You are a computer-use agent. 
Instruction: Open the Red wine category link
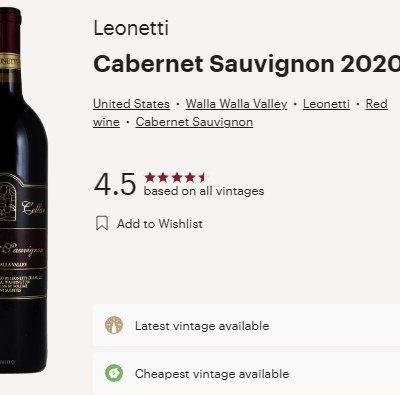click(377, 104)
